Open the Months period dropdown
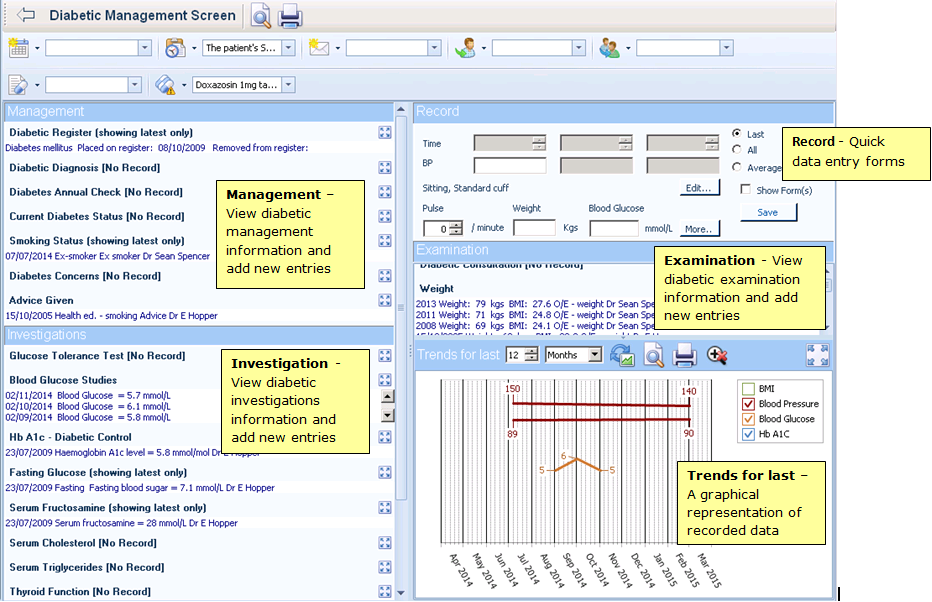 pos(595,355)
